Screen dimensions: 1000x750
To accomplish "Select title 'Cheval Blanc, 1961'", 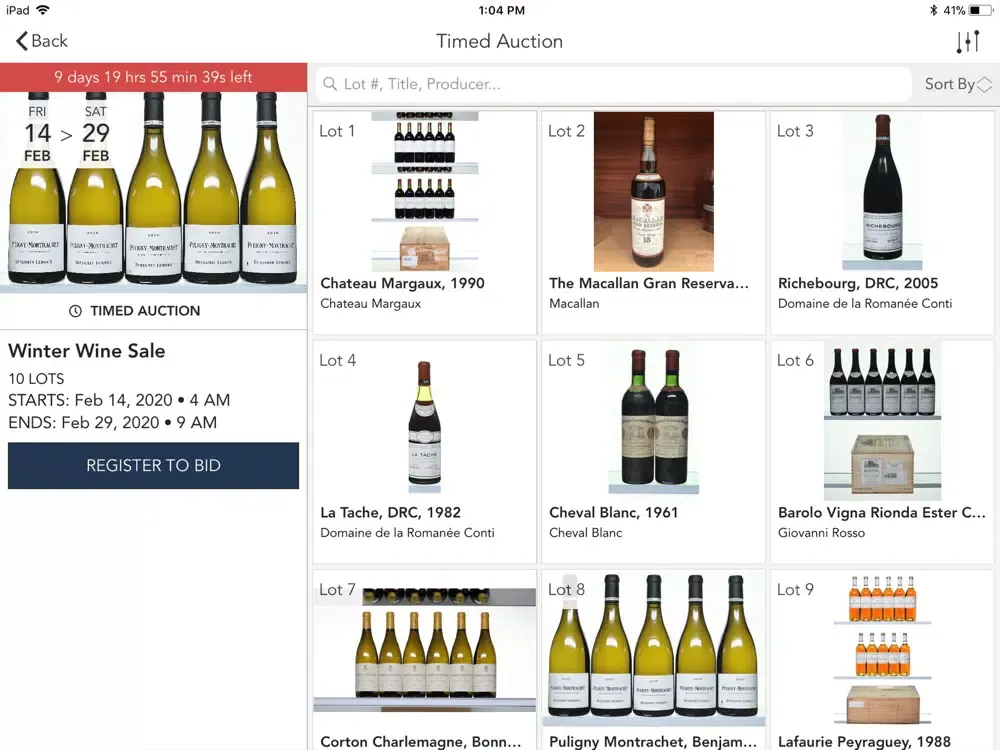I will tap(614, 513).
